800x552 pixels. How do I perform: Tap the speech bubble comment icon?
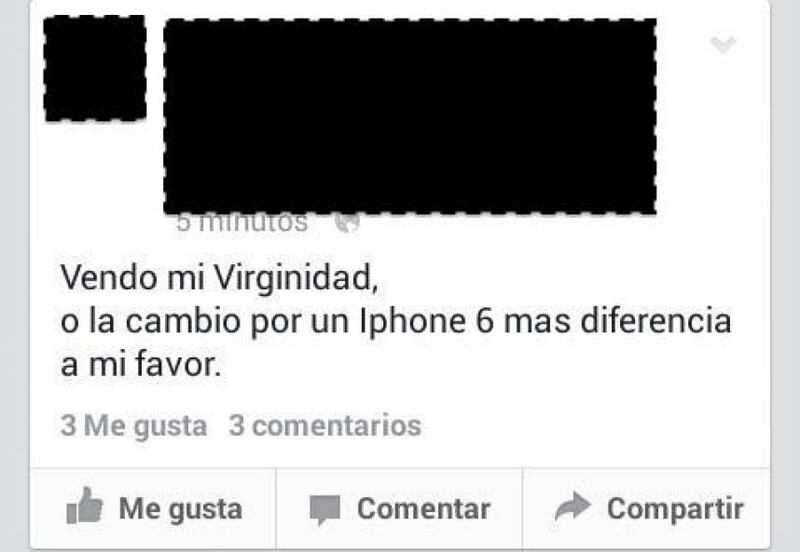(x=324, y=510)
